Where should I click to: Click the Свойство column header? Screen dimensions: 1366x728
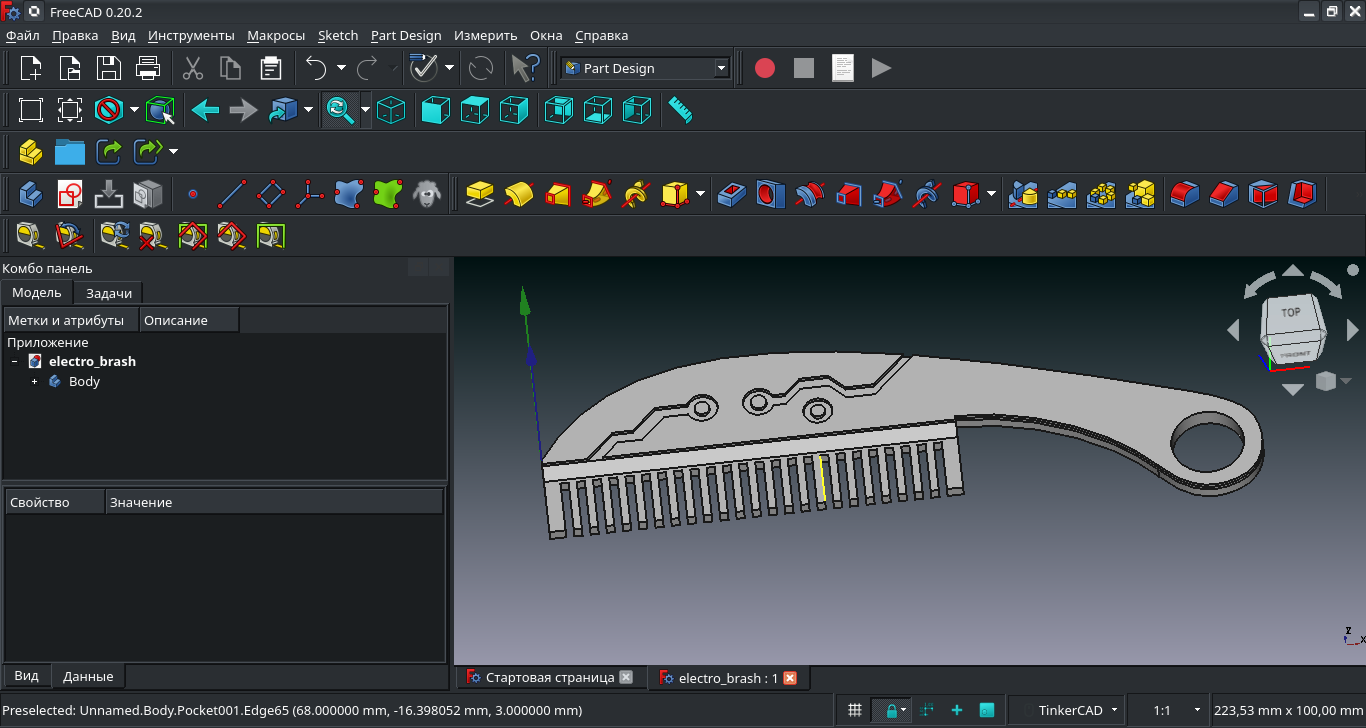click(x=55, y=502)
